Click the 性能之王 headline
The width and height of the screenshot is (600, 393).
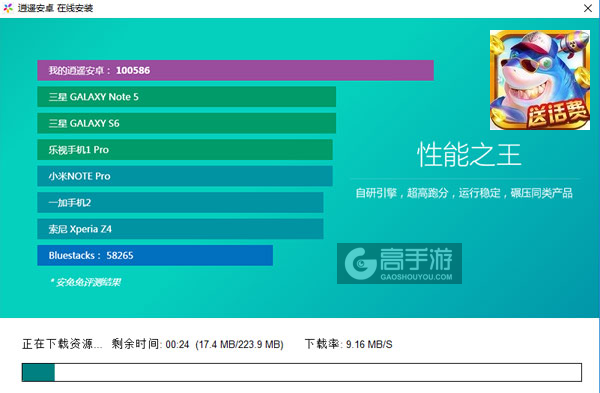[x=469, y=155]
